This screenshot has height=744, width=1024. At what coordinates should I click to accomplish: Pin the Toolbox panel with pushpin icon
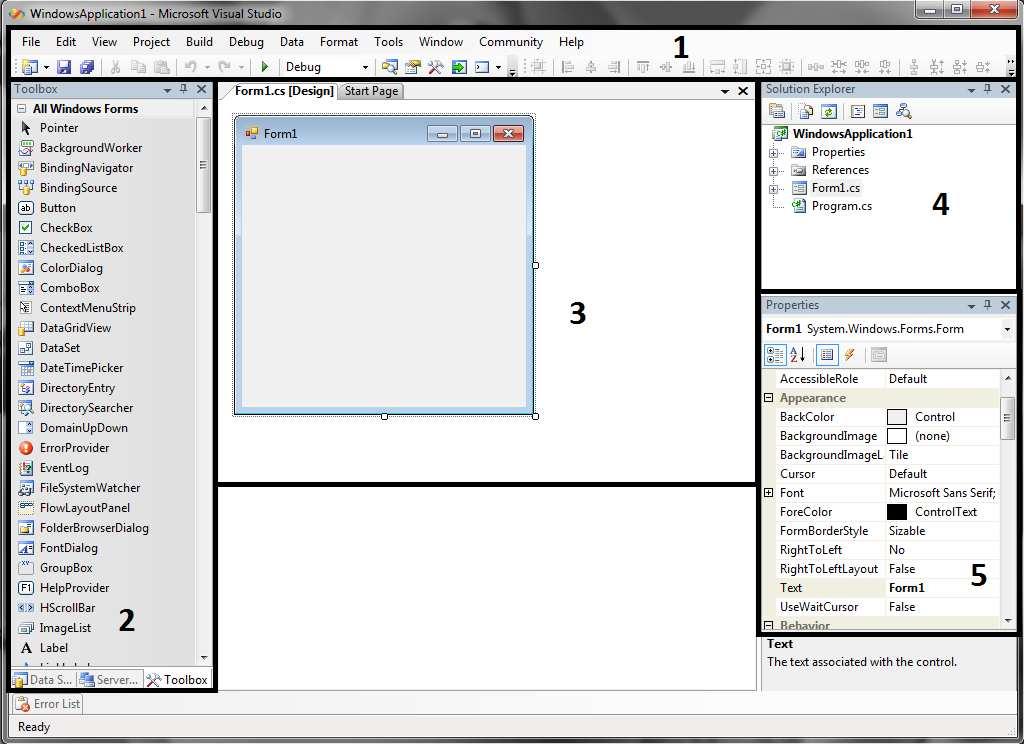(184, 89)
